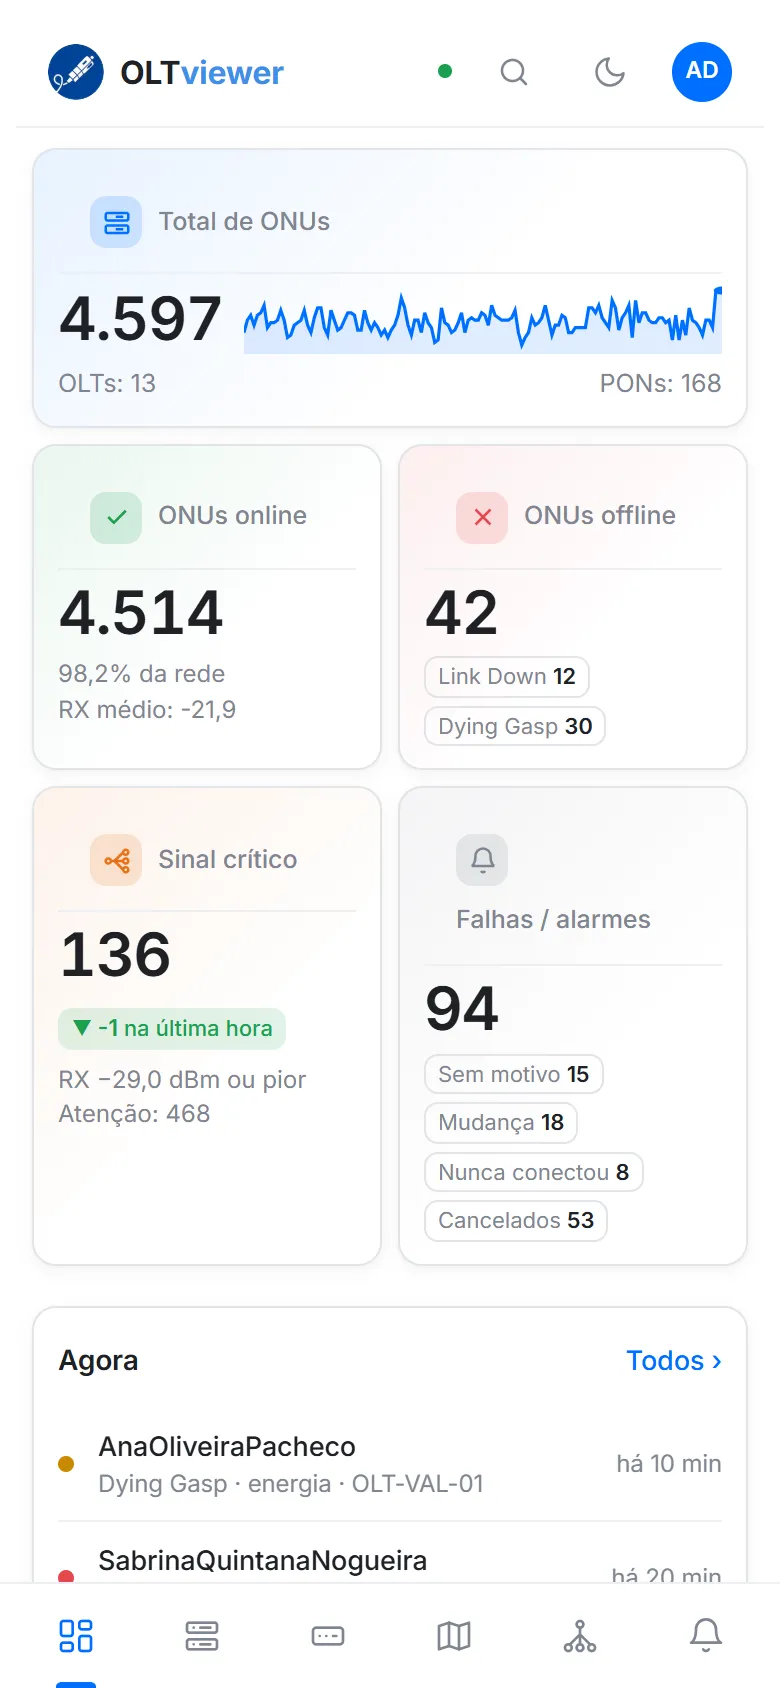Toggle dark mode with the moon icon
The height and width of the screenshot is (1688, 780).
pos(610,72)
